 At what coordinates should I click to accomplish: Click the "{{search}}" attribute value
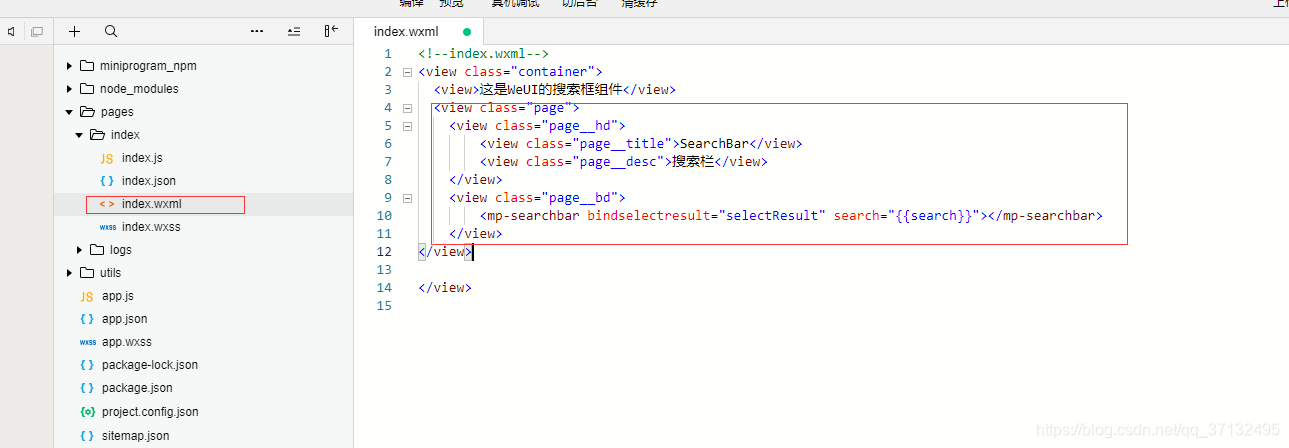point(933,216)
